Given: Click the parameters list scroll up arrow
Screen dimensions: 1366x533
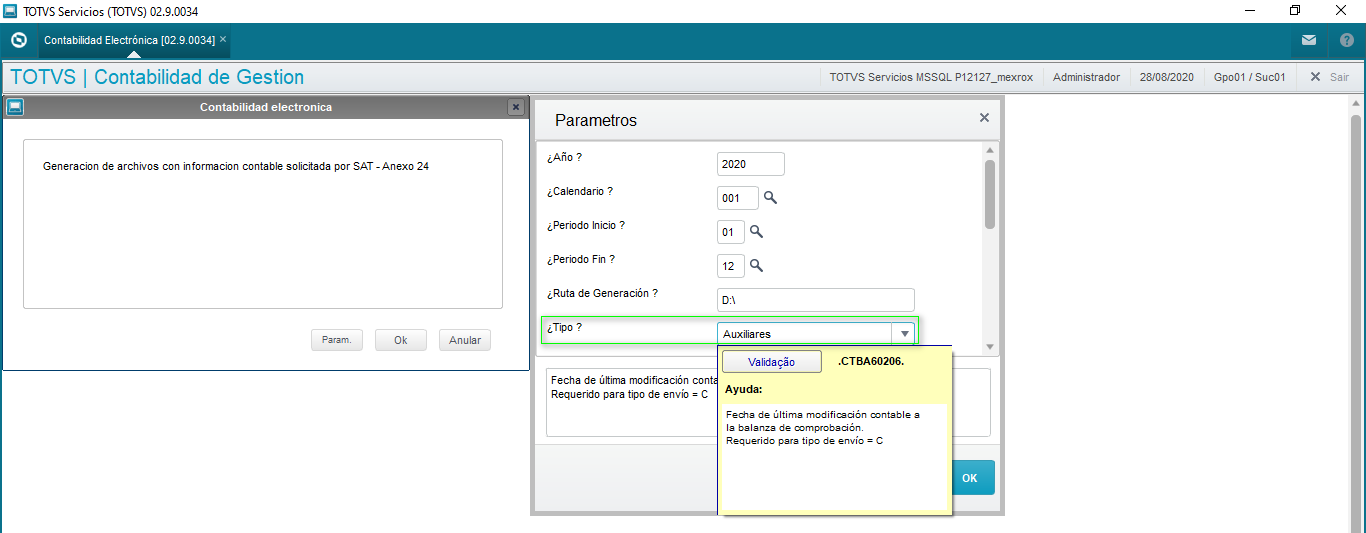Looking at the screenshot, I should pos(990,150).
